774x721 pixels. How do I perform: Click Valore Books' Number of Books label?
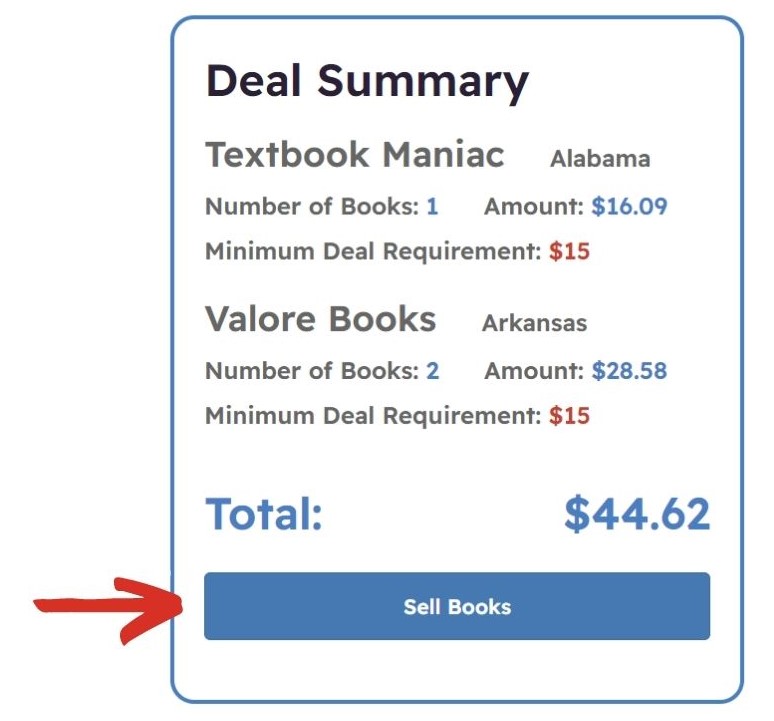[312, 371]
